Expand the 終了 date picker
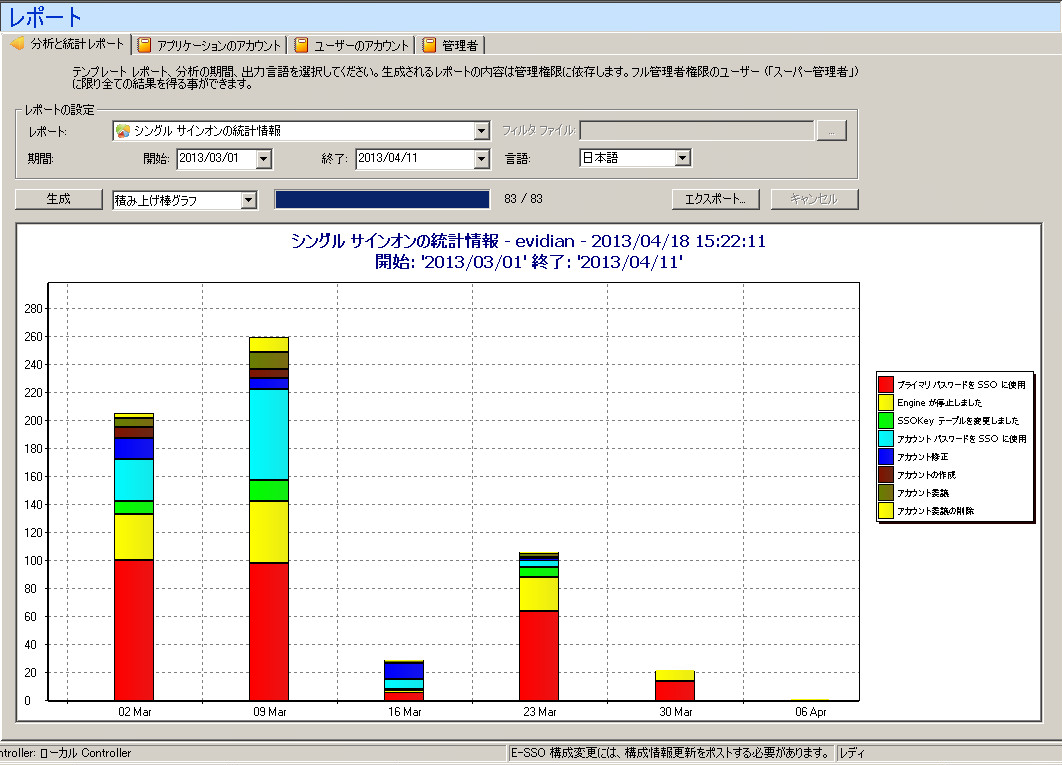Viewport: 1062px width, 765px height. pos(481,158)
